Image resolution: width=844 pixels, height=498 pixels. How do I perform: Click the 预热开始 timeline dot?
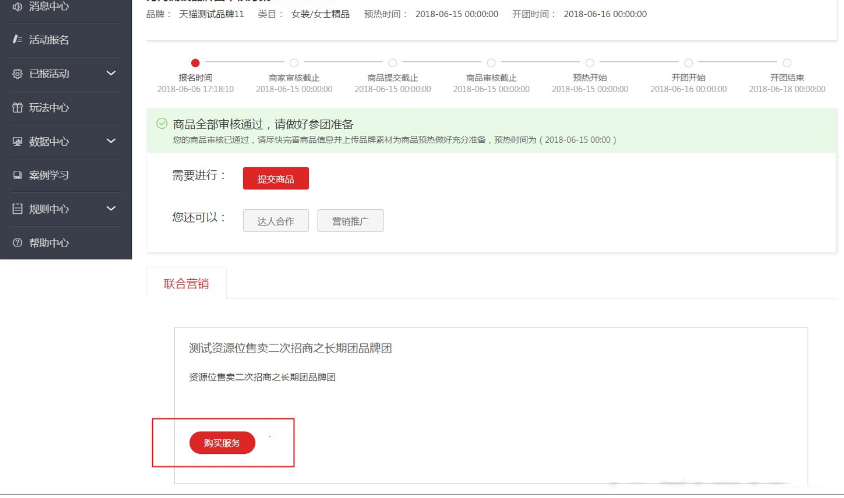pyautogui.click(x=590, y=63)
